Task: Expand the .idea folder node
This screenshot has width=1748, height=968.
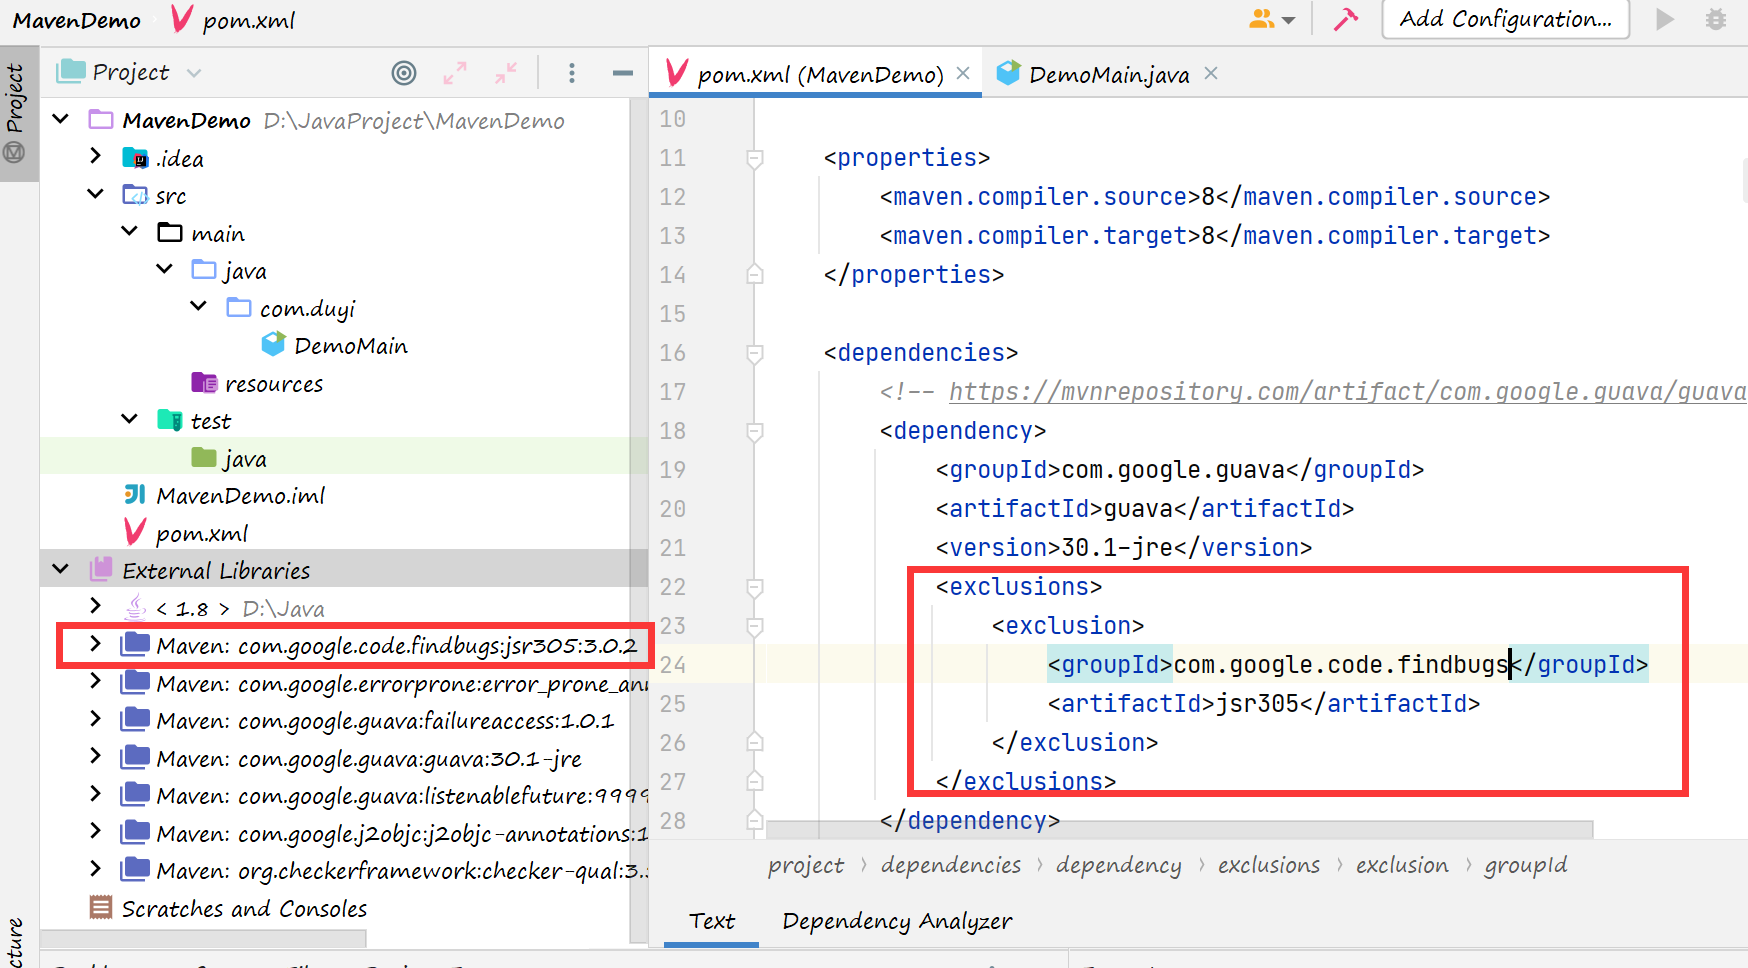Action: (x=95, y=157)
